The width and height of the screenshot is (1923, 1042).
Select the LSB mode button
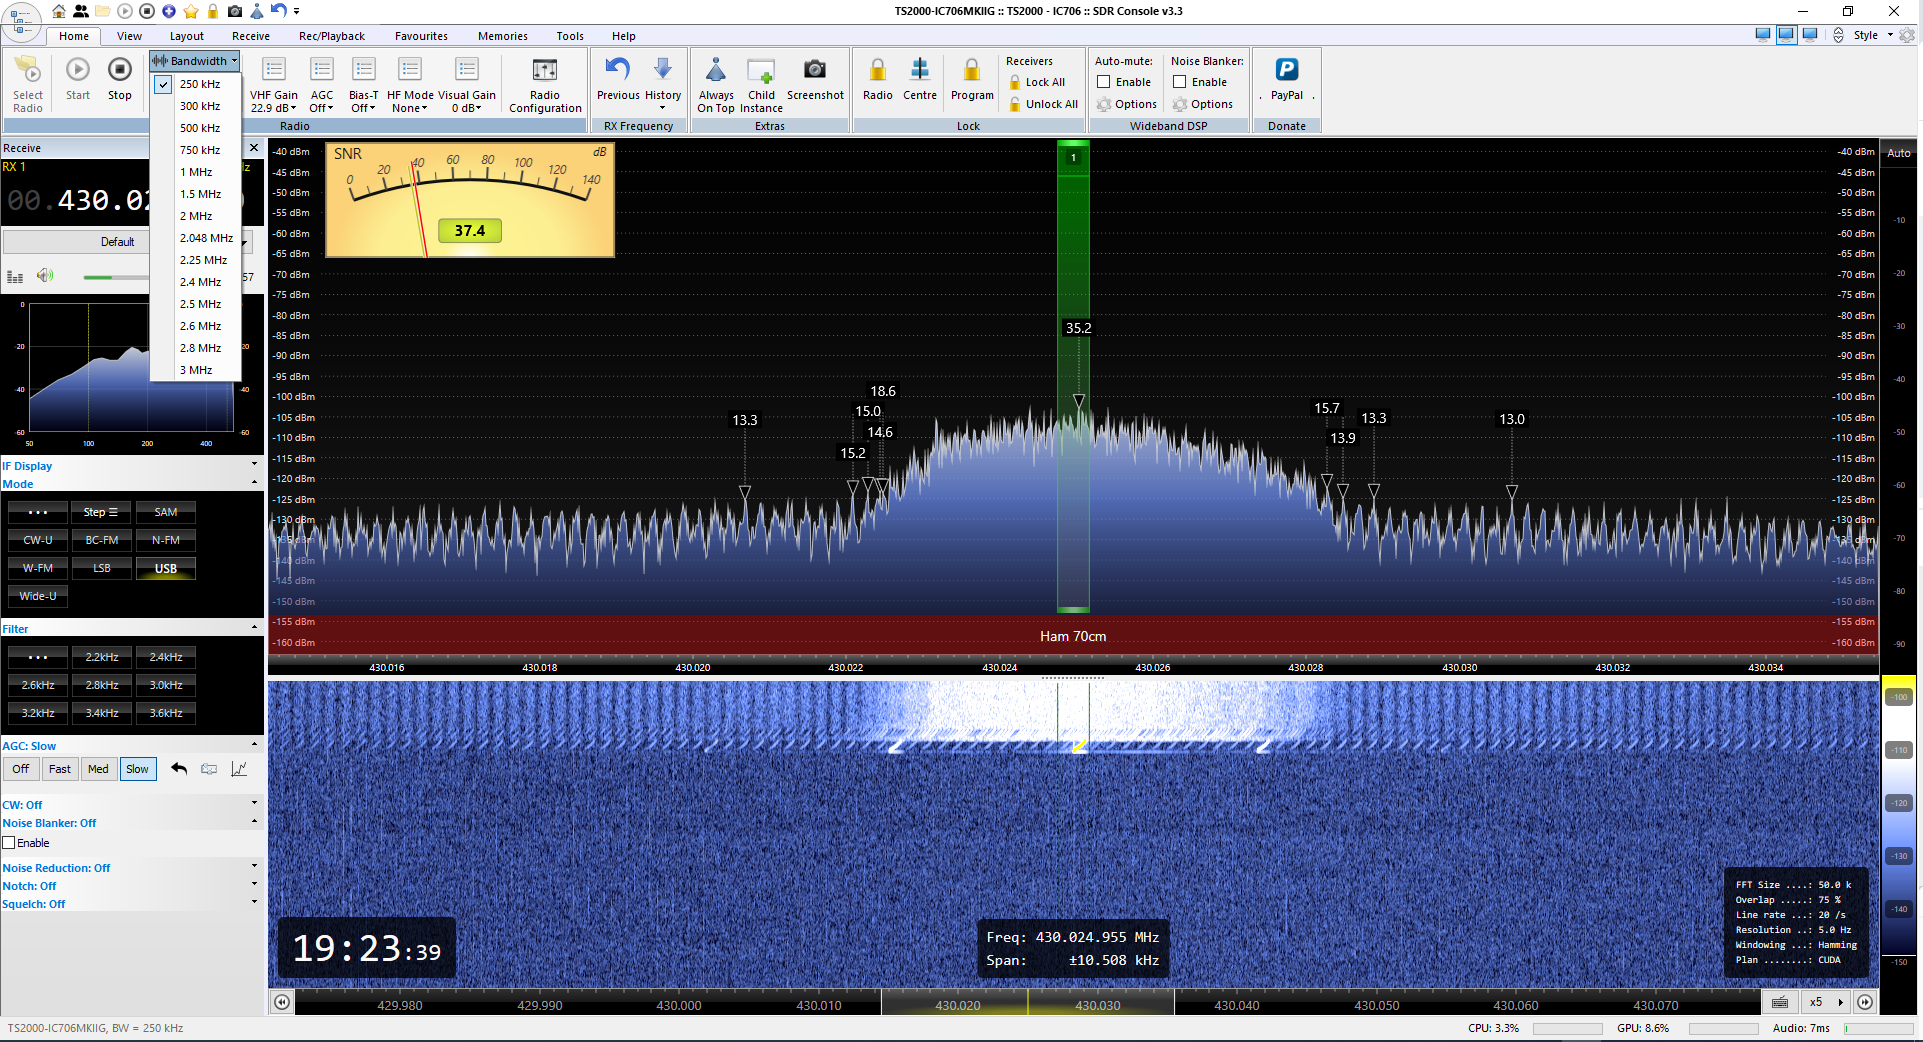tap(102, 568)
